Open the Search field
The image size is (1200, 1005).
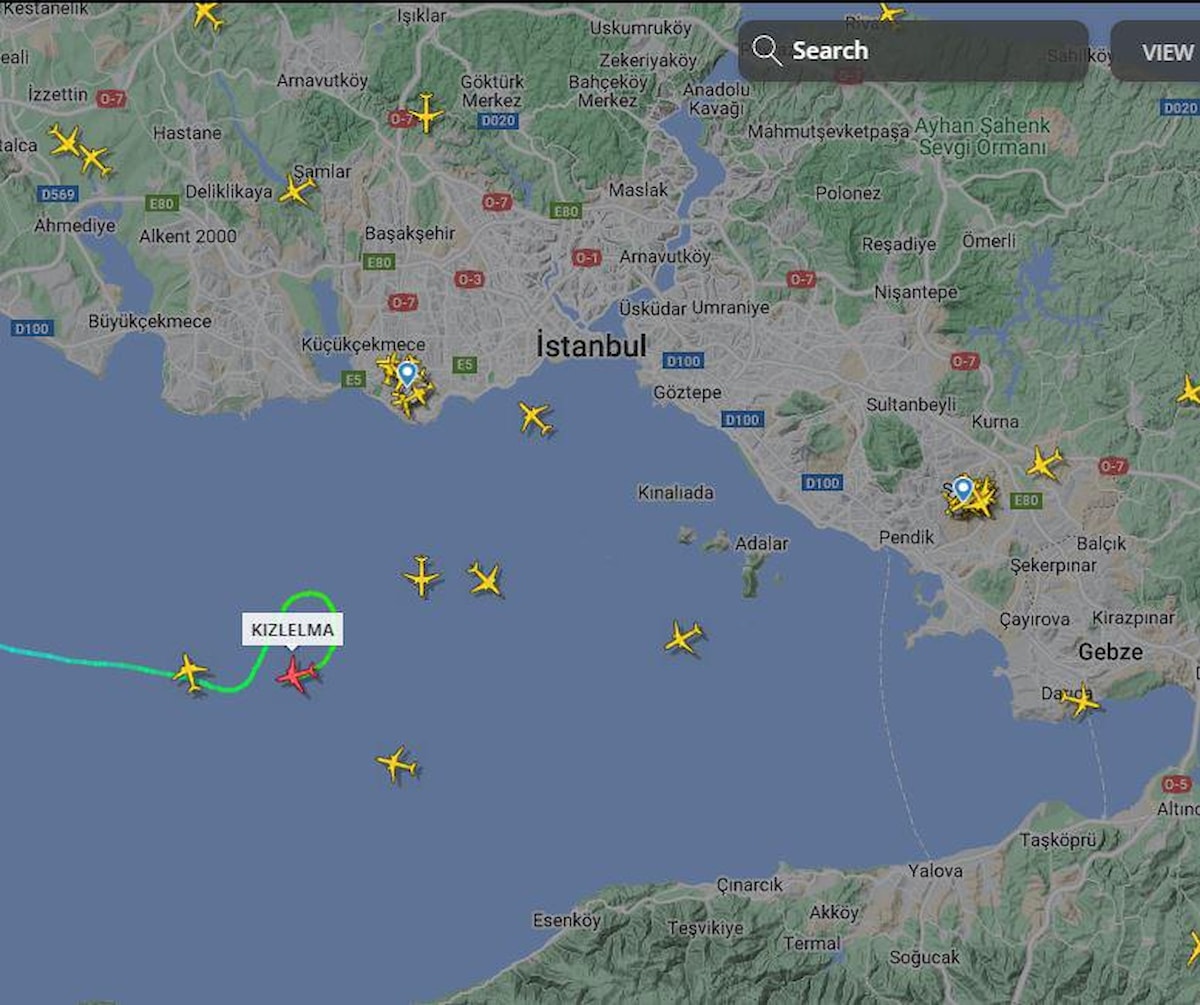click(x=913, y=51)
